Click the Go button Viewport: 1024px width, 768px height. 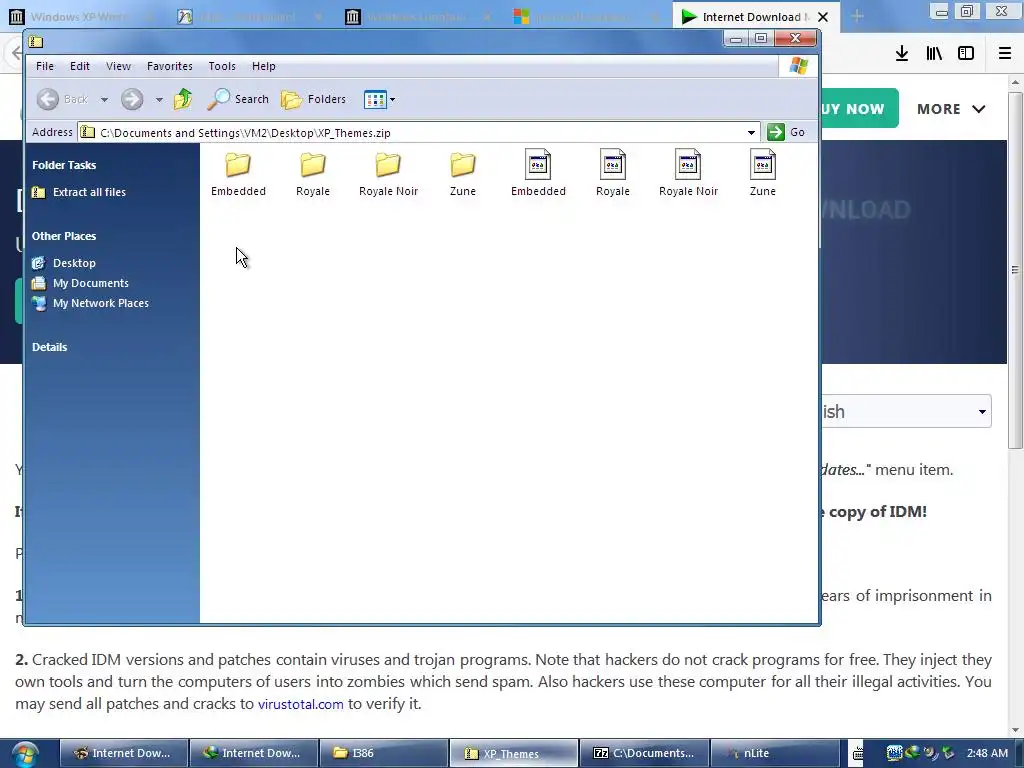[786, 132]
